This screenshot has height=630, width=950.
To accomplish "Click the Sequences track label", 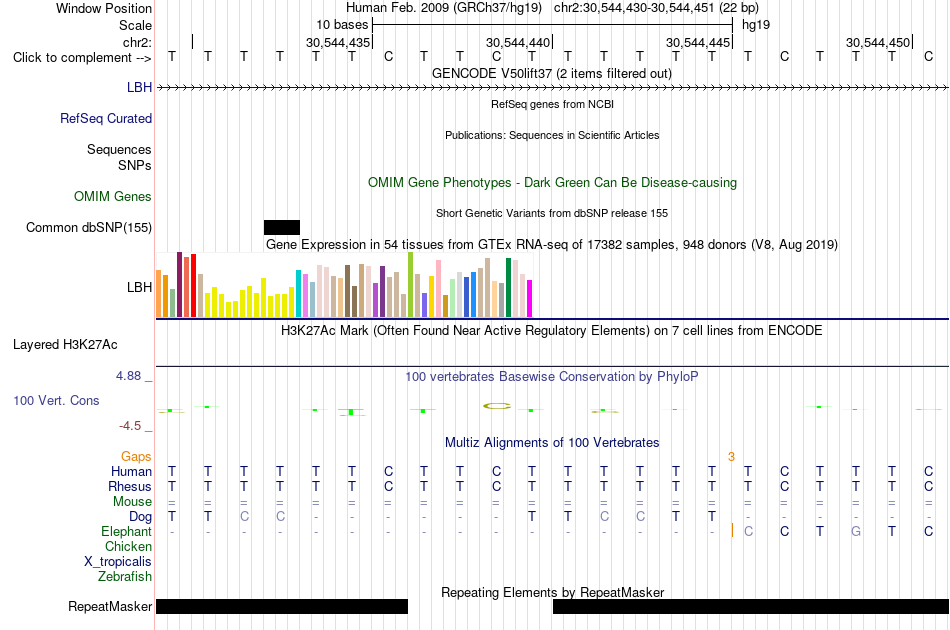I will click(119, 150).
